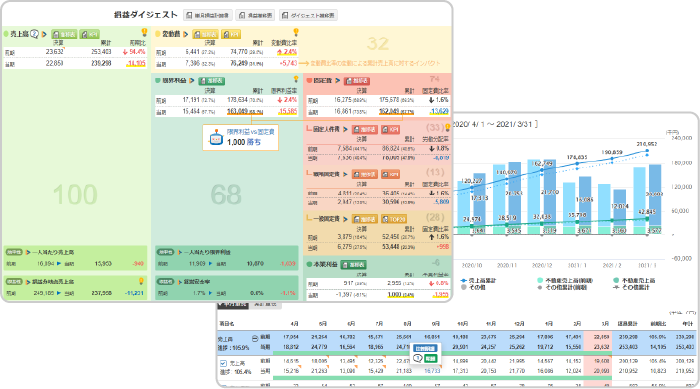Viewport: 700px width, 389px height.
Task: Expand the 固定人件費 section arrow
Action: [346, 130]
